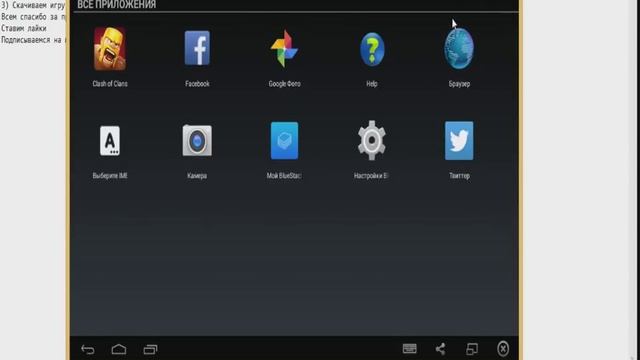Click the share icon in bottom bar
This screenshot has height=360, width=640.
point(440,349)
